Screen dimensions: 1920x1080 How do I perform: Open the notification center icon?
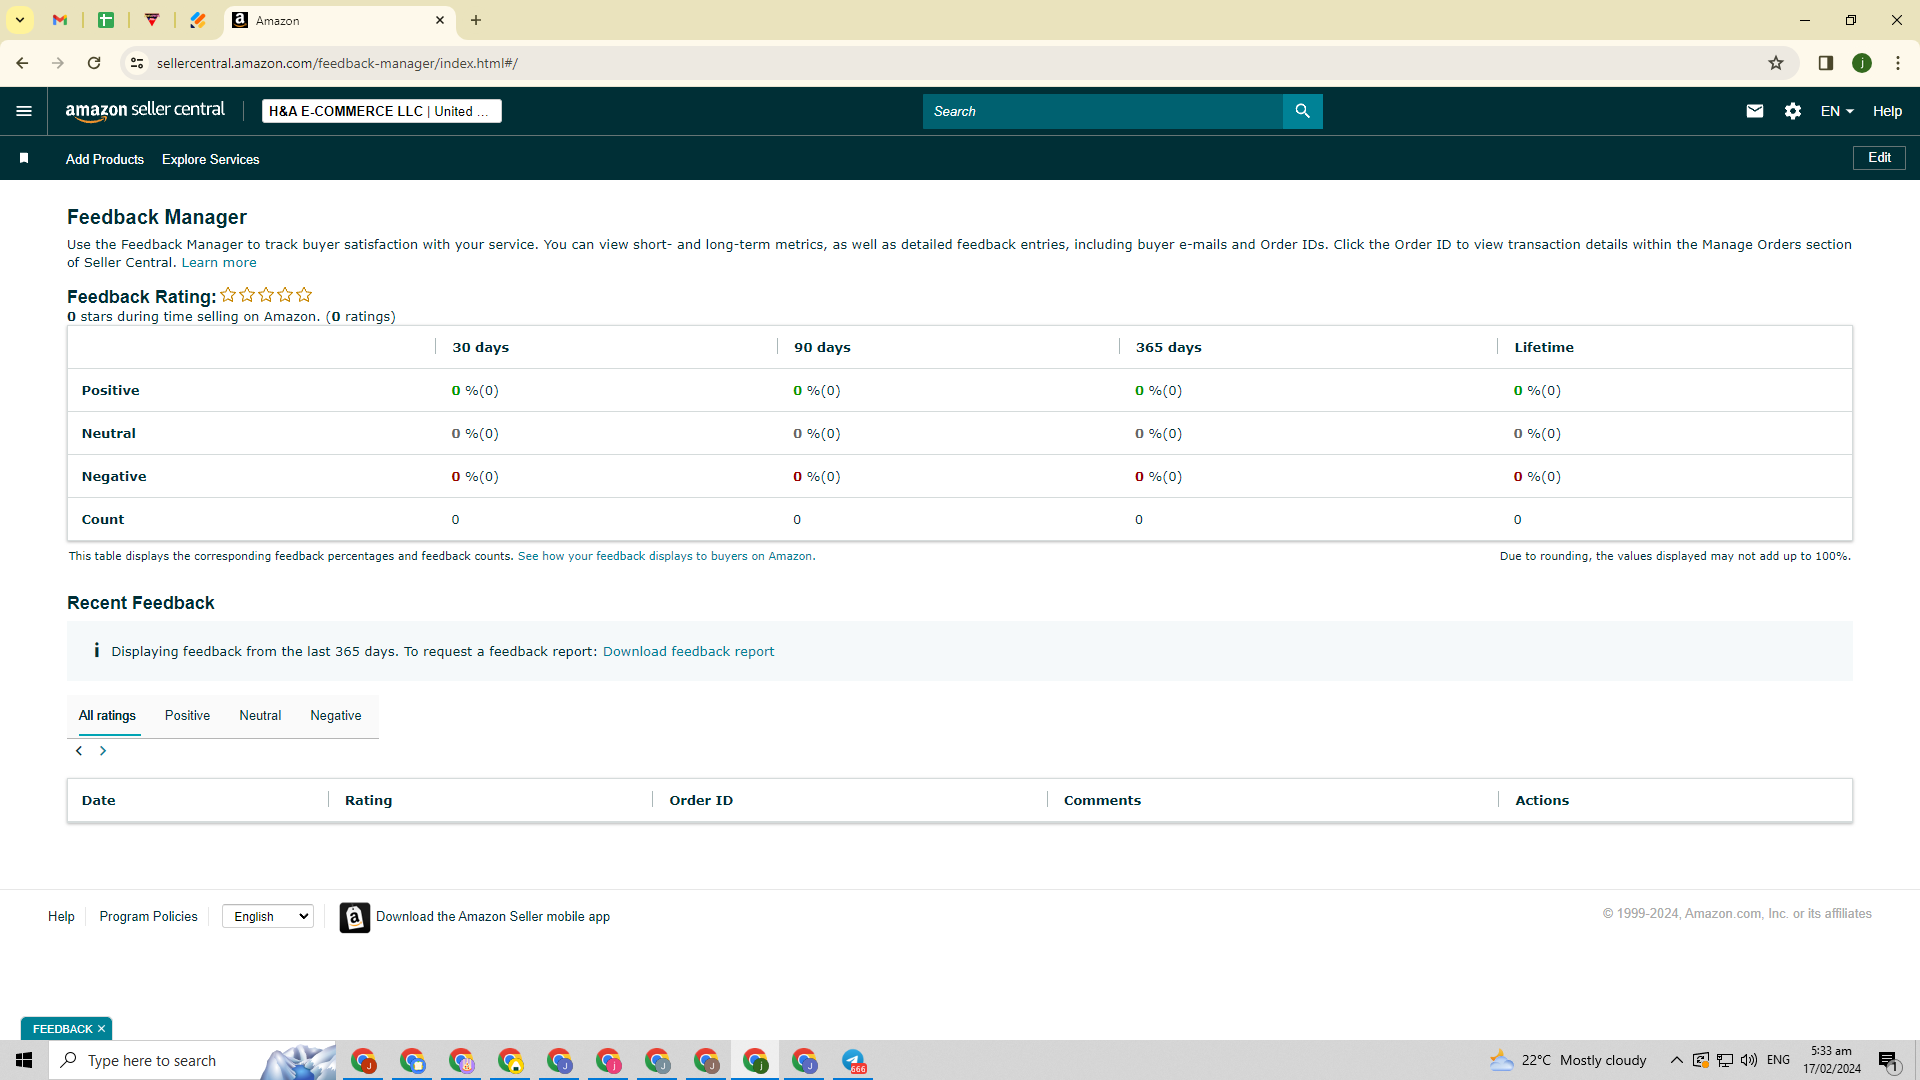(x=1888, y=1061)
